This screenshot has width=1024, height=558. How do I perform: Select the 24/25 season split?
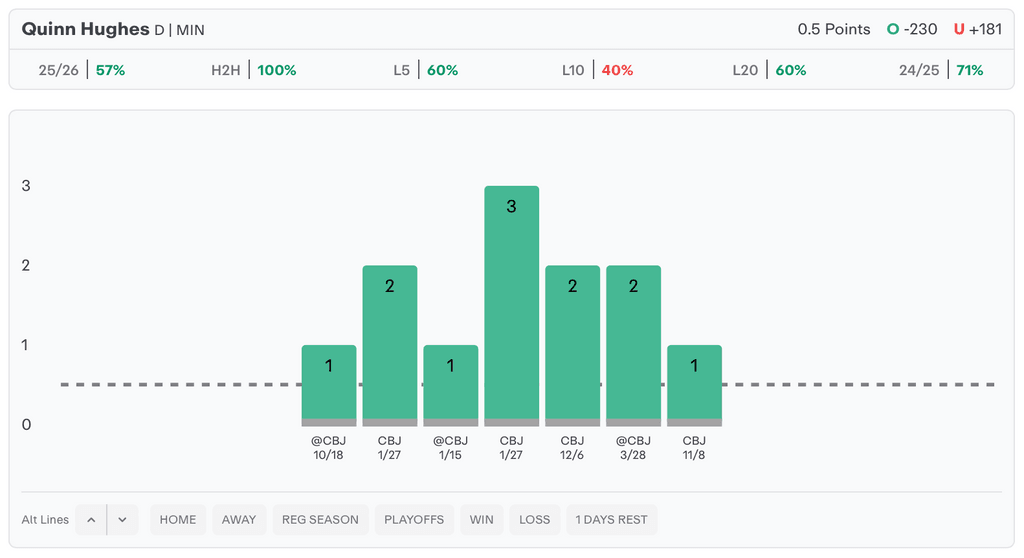pos(940,70)
